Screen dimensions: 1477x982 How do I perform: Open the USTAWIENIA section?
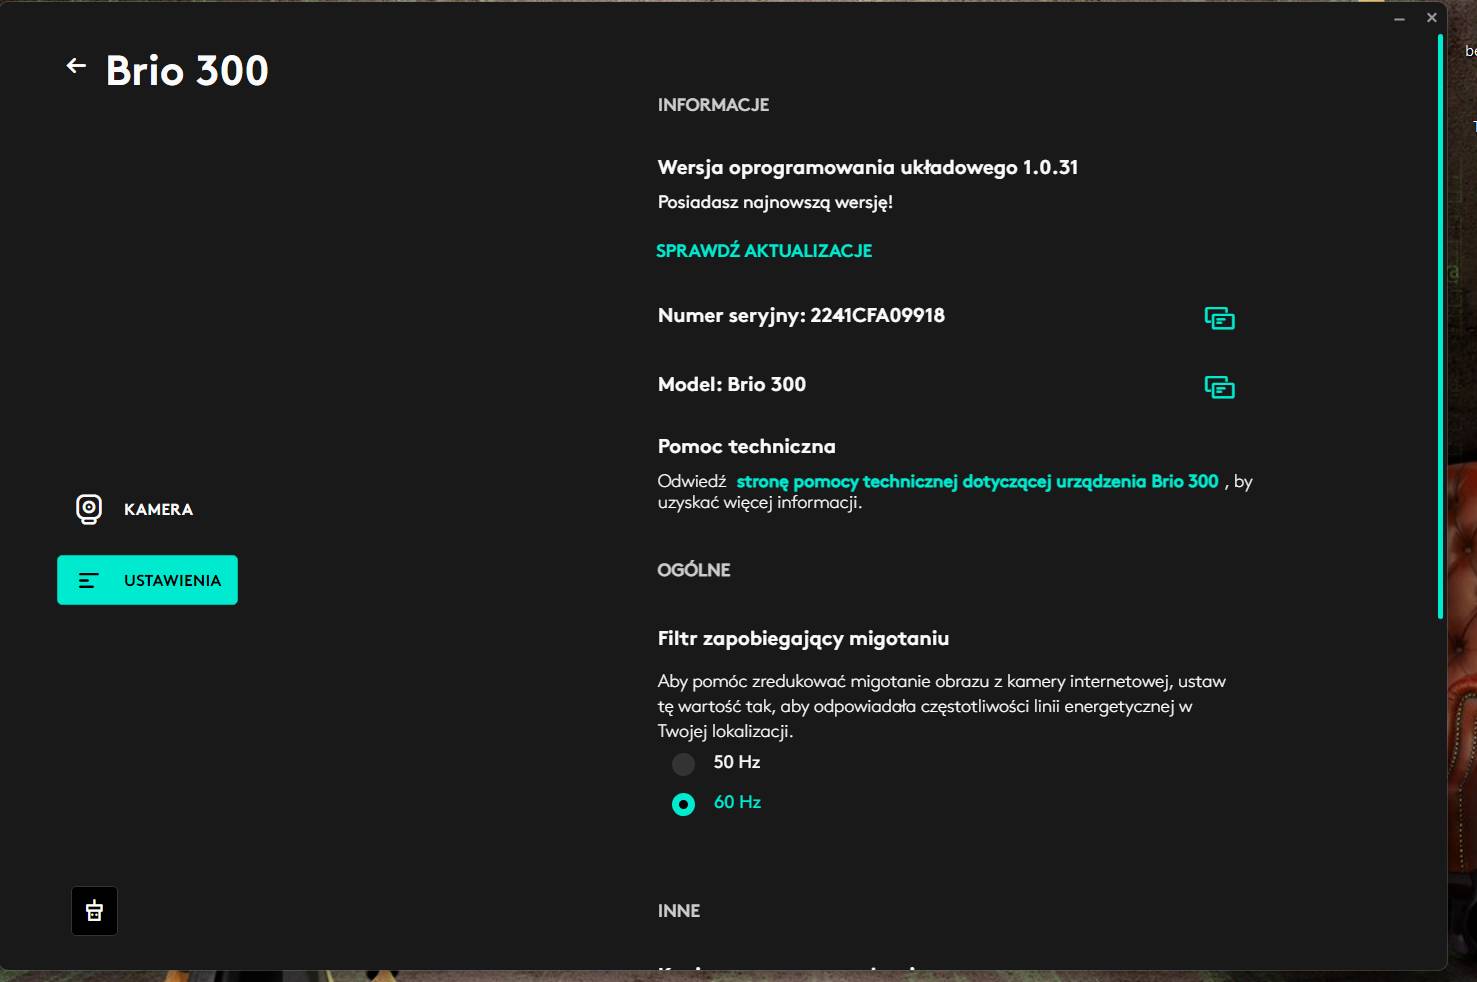pos(147,580)
